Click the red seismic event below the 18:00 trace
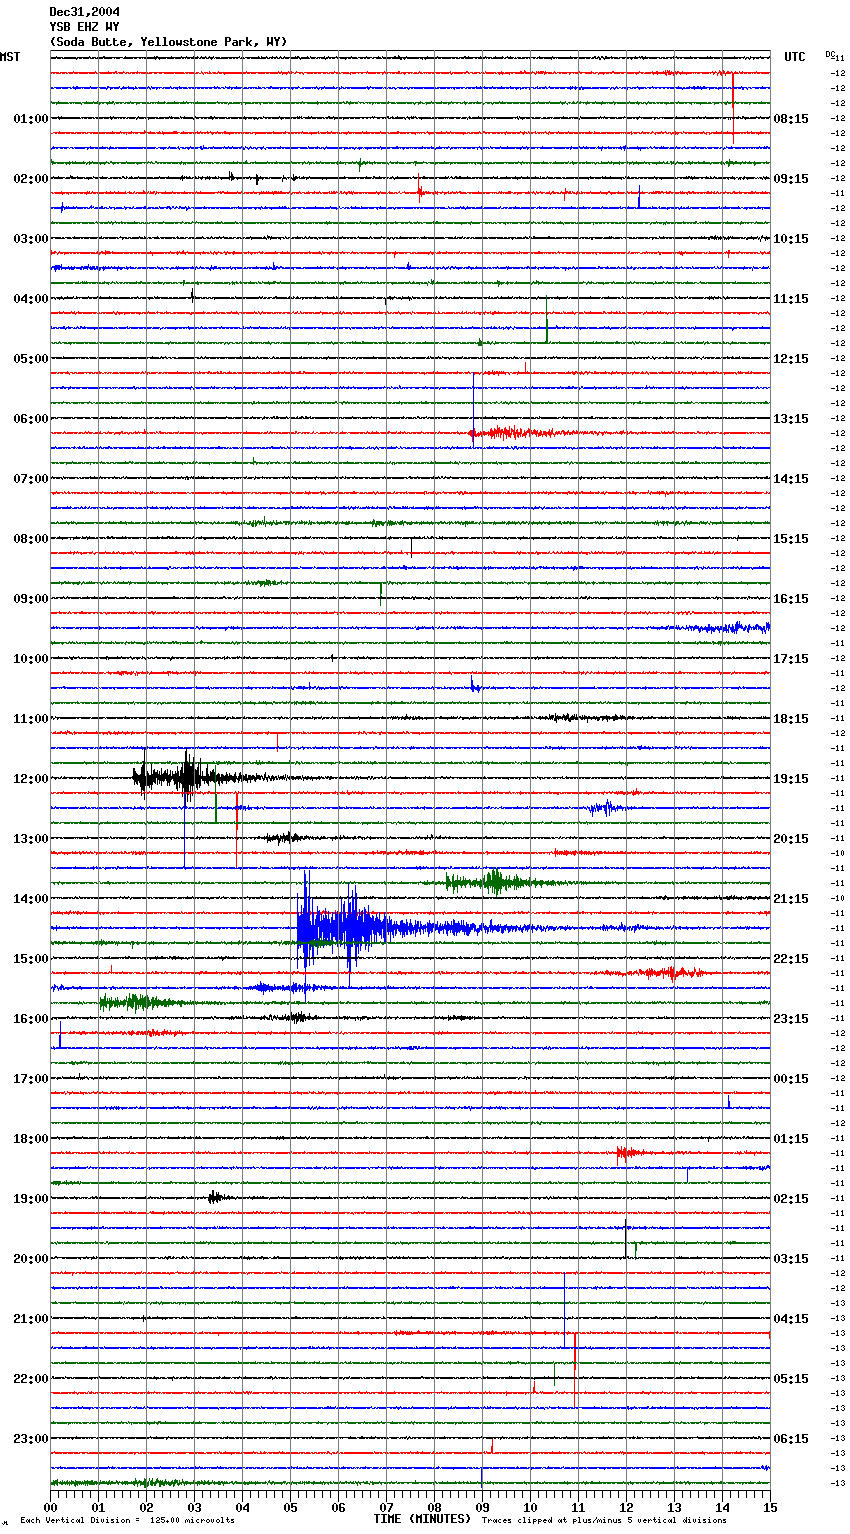This screenshot has height=1534, width=850. tap(630, 1153)
